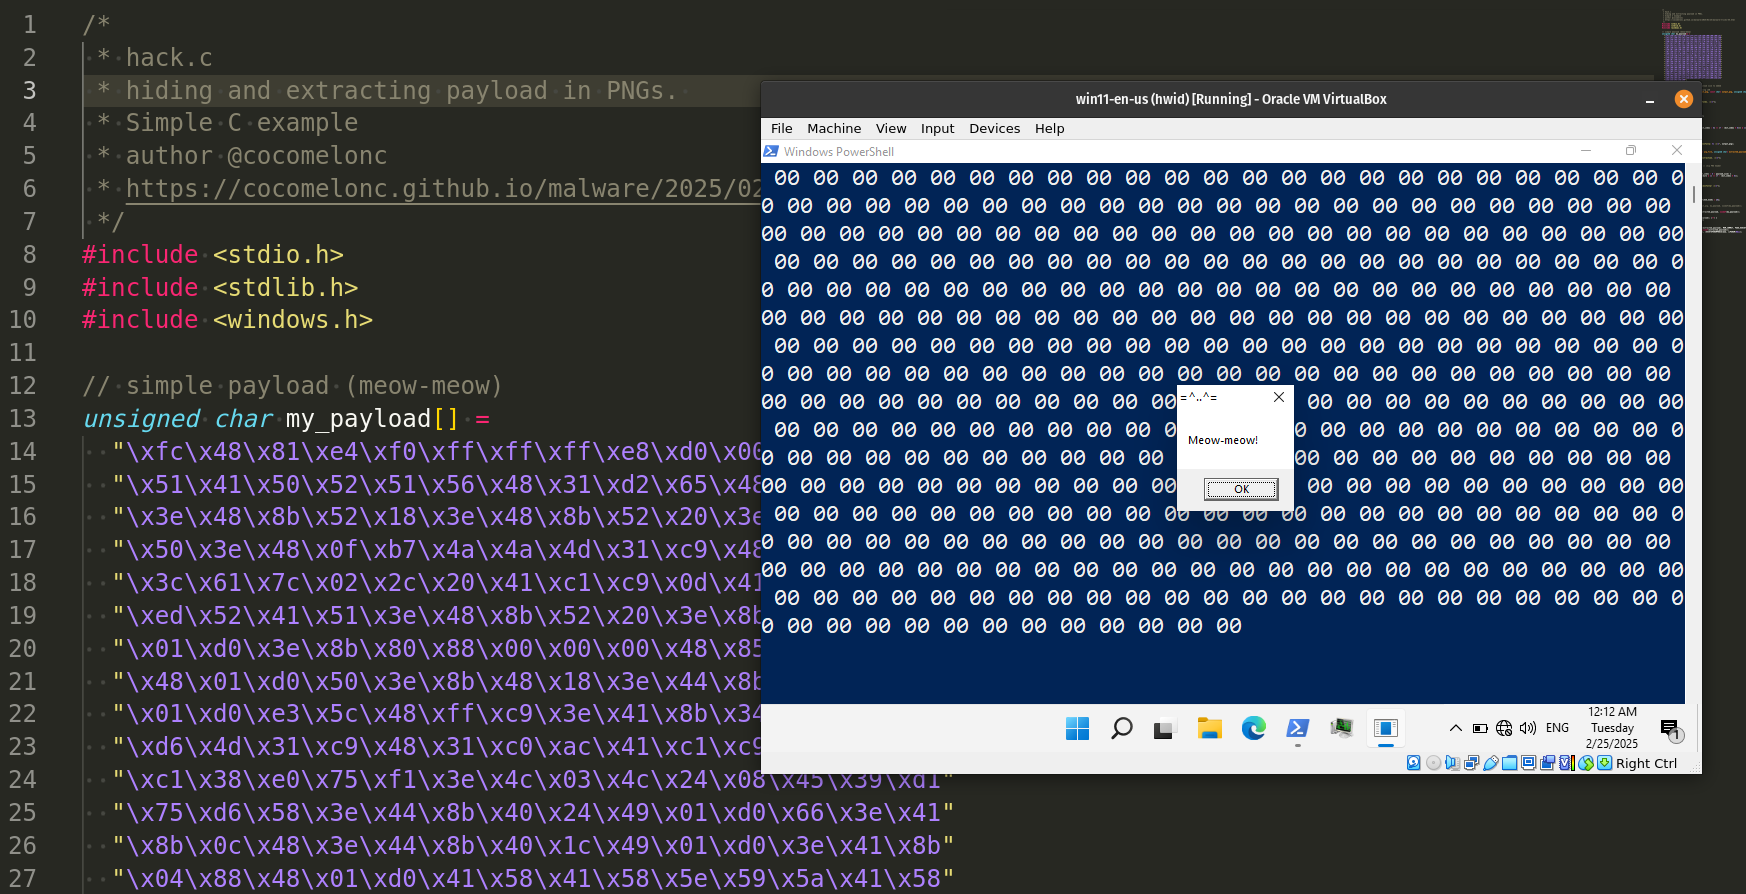Open the VirtualBox View menu

[x=891, y=128]
